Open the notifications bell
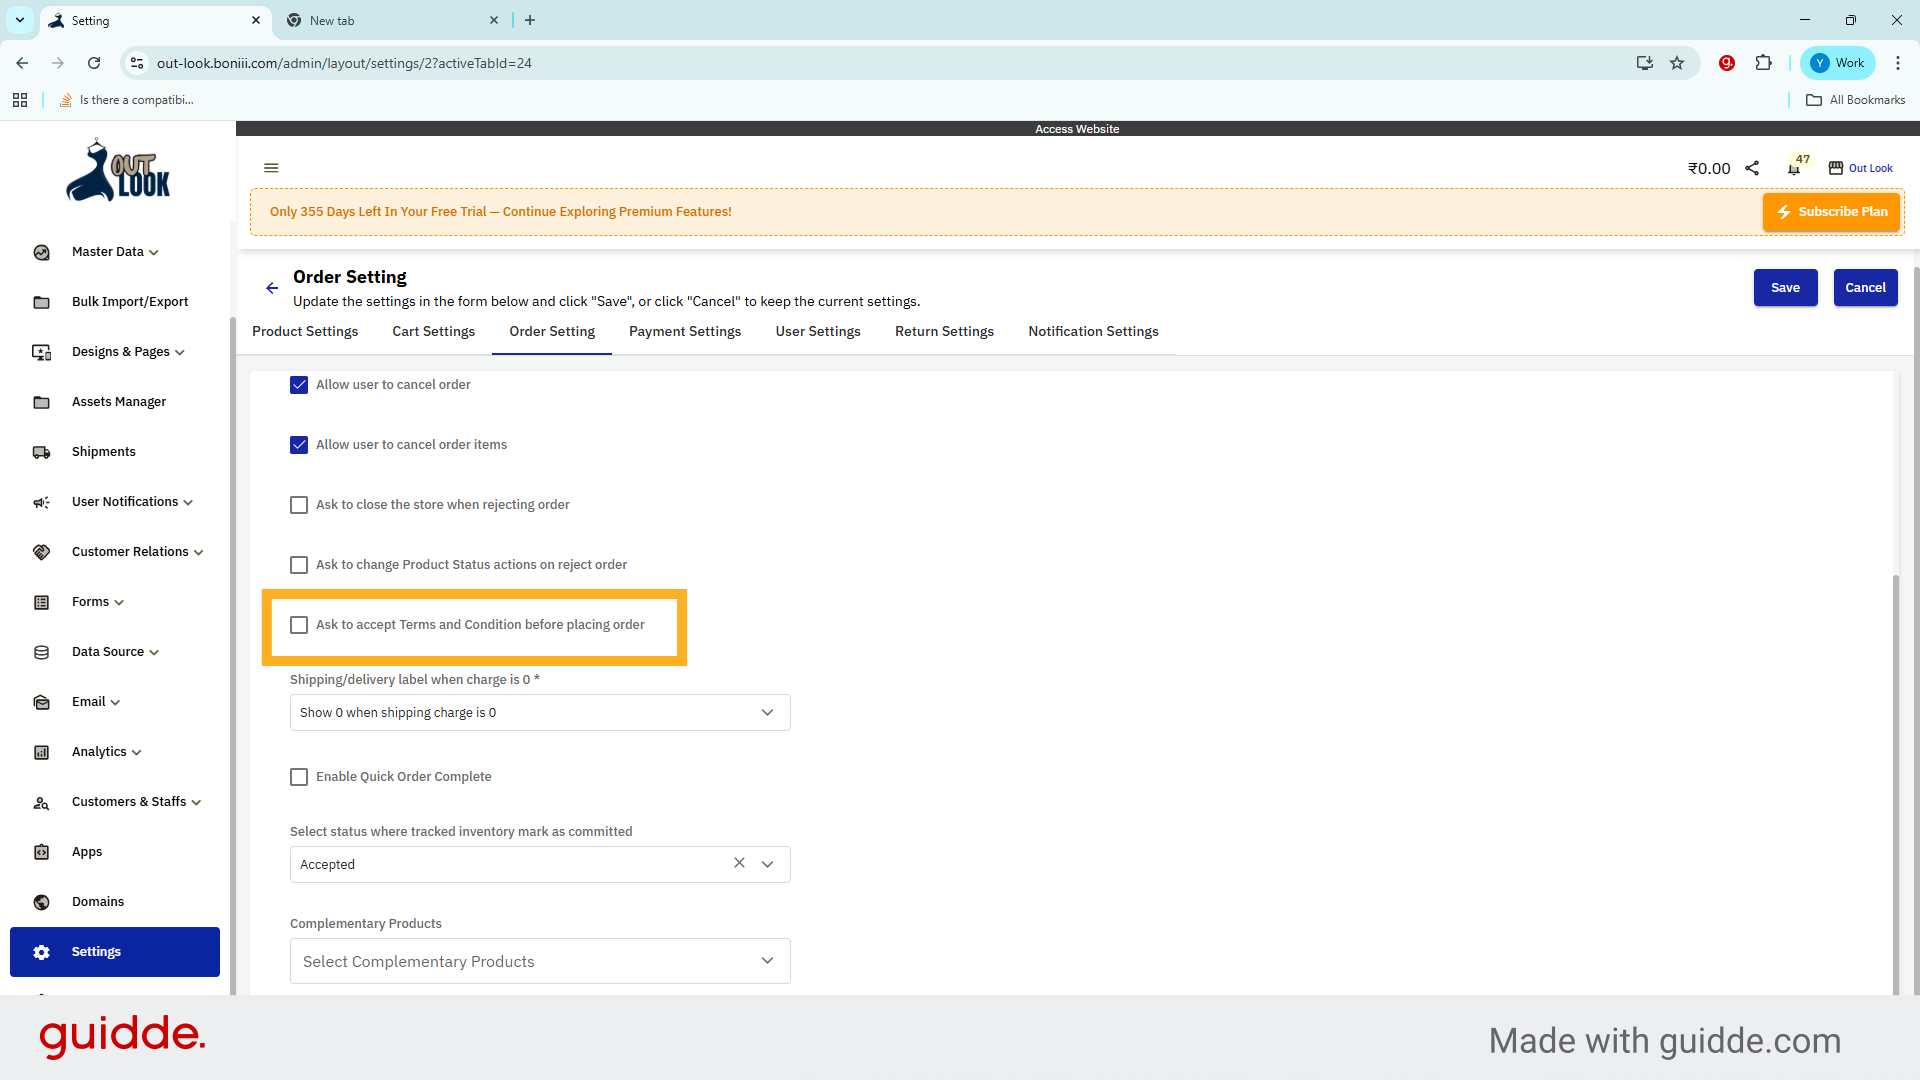1920x1080 pixels. (1793, 168)
